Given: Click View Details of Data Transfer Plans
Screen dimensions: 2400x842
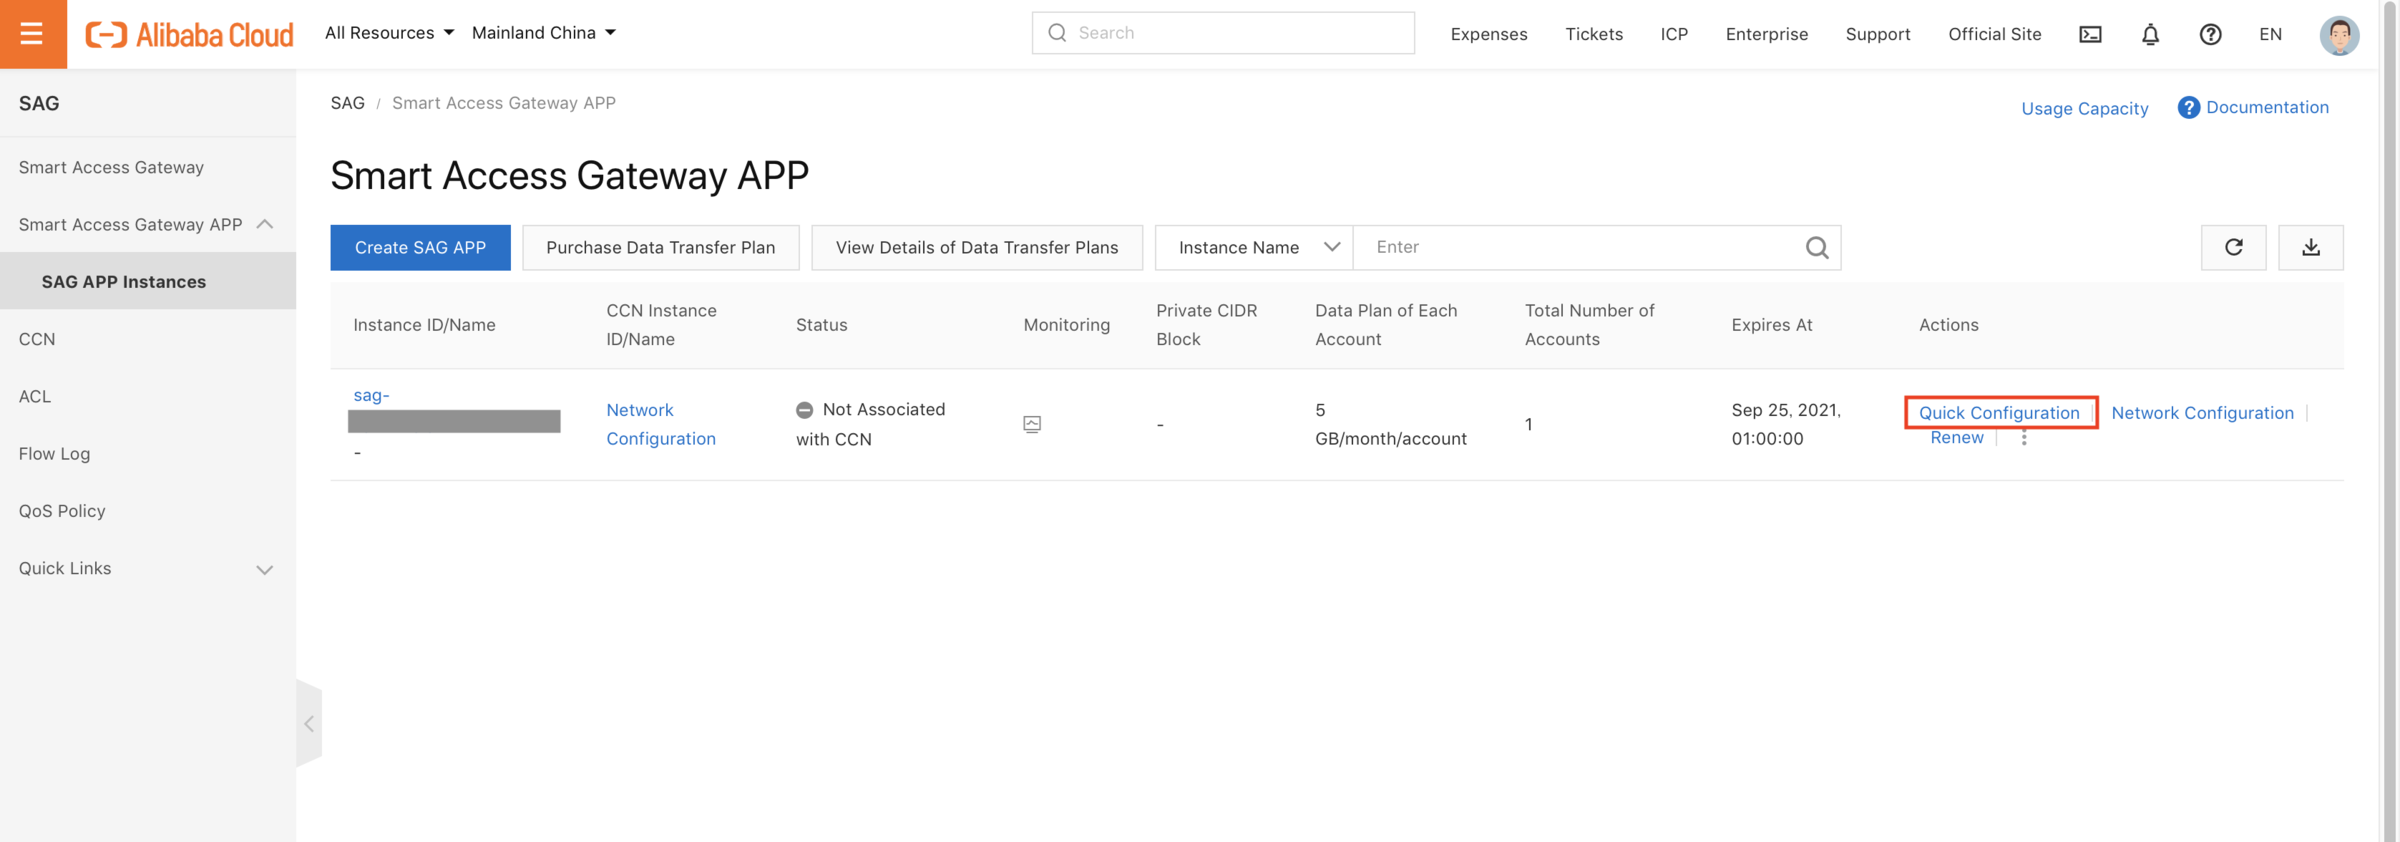Looking at the screenshot, I should pos(976,247).
